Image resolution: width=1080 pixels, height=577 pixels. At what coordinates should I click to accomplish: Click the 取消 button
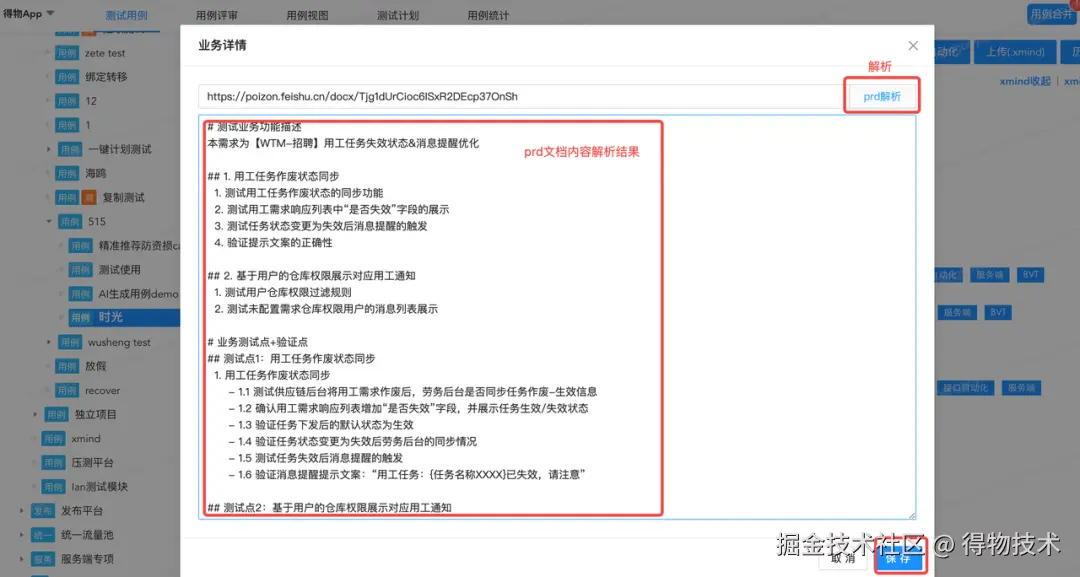pos(842,558)
